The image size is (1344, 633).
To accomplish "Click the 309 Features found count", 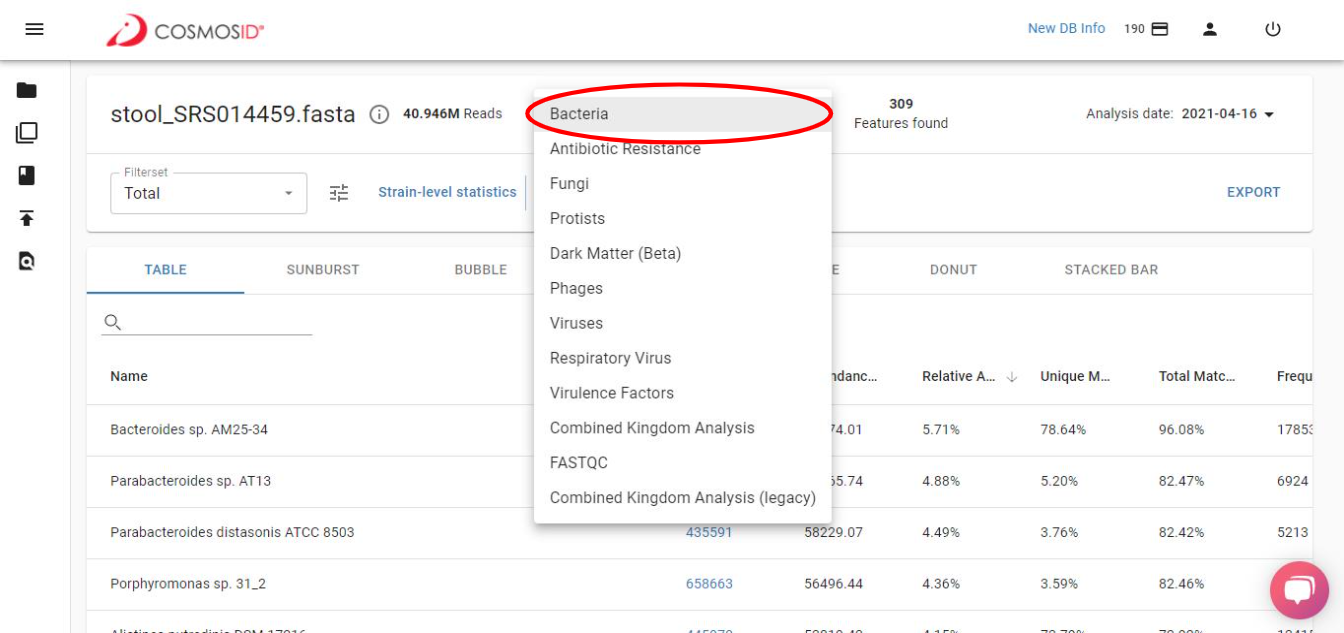I will coord(901,114).
